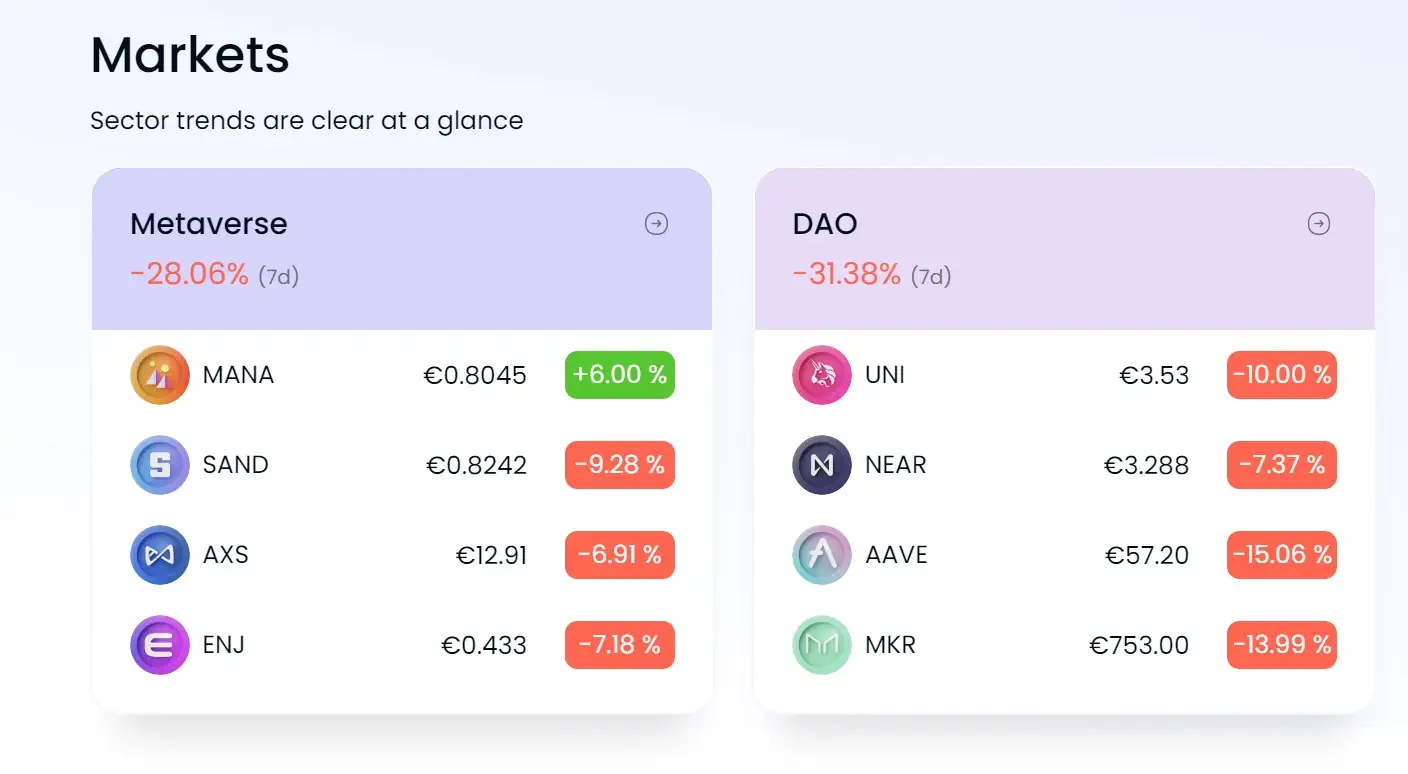
Task: Click the MANA coin icon
Action: (x=160, y=375)
